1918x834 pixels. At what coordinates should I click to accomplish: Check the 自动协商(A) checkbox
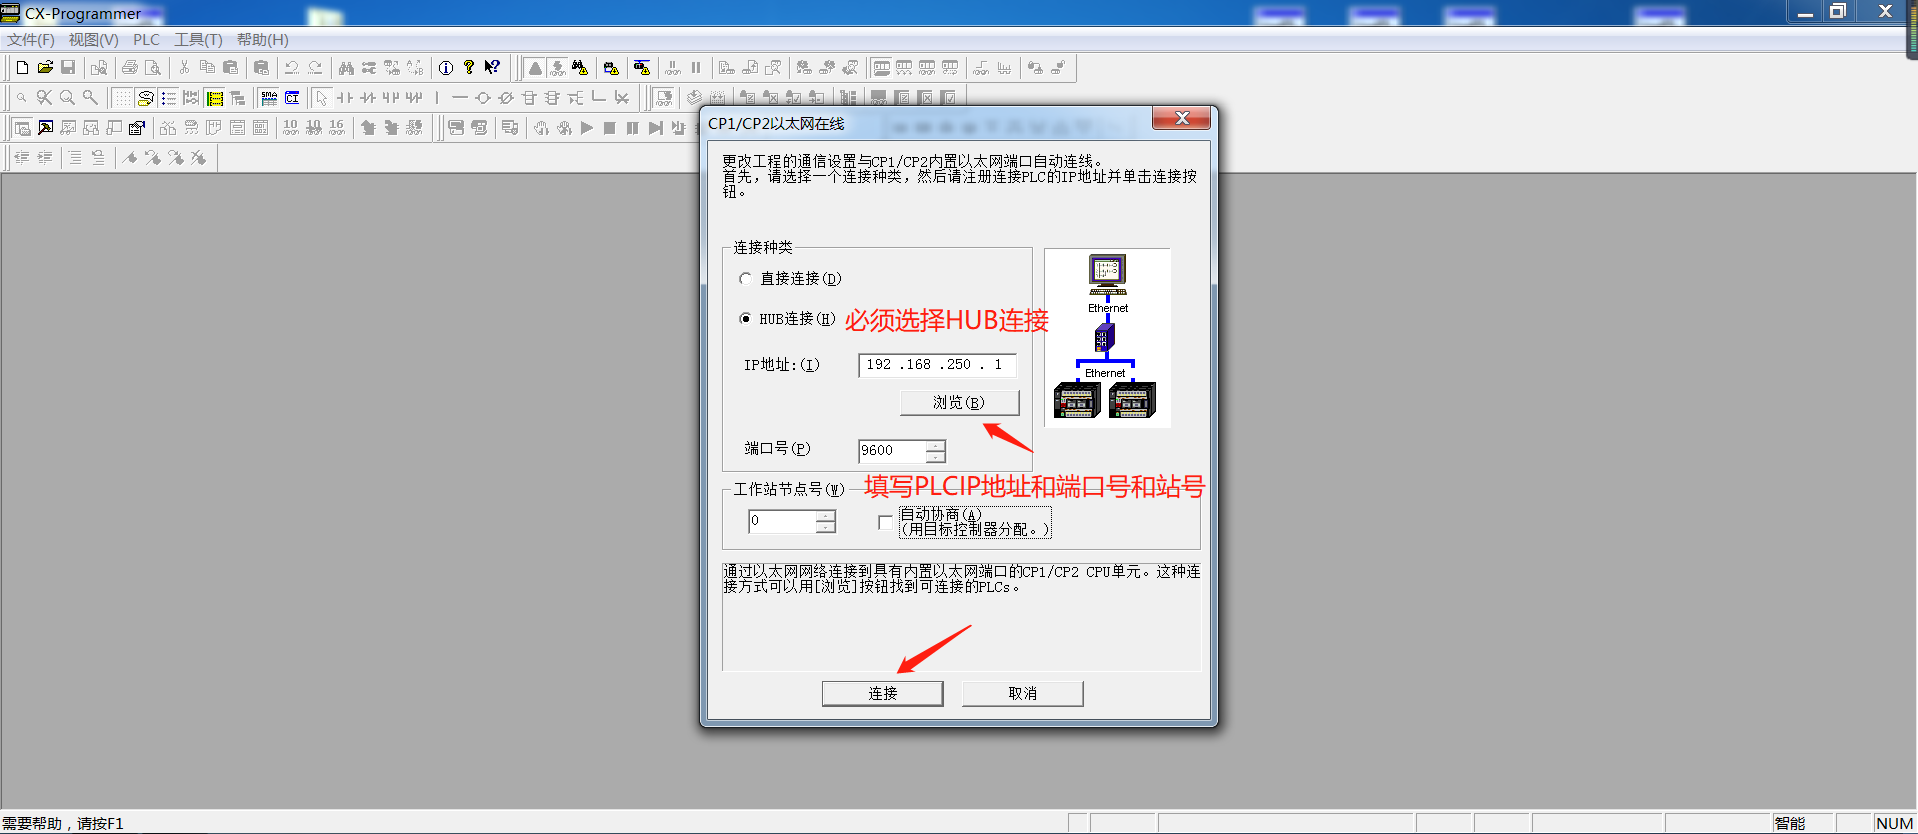pos(885,522)
